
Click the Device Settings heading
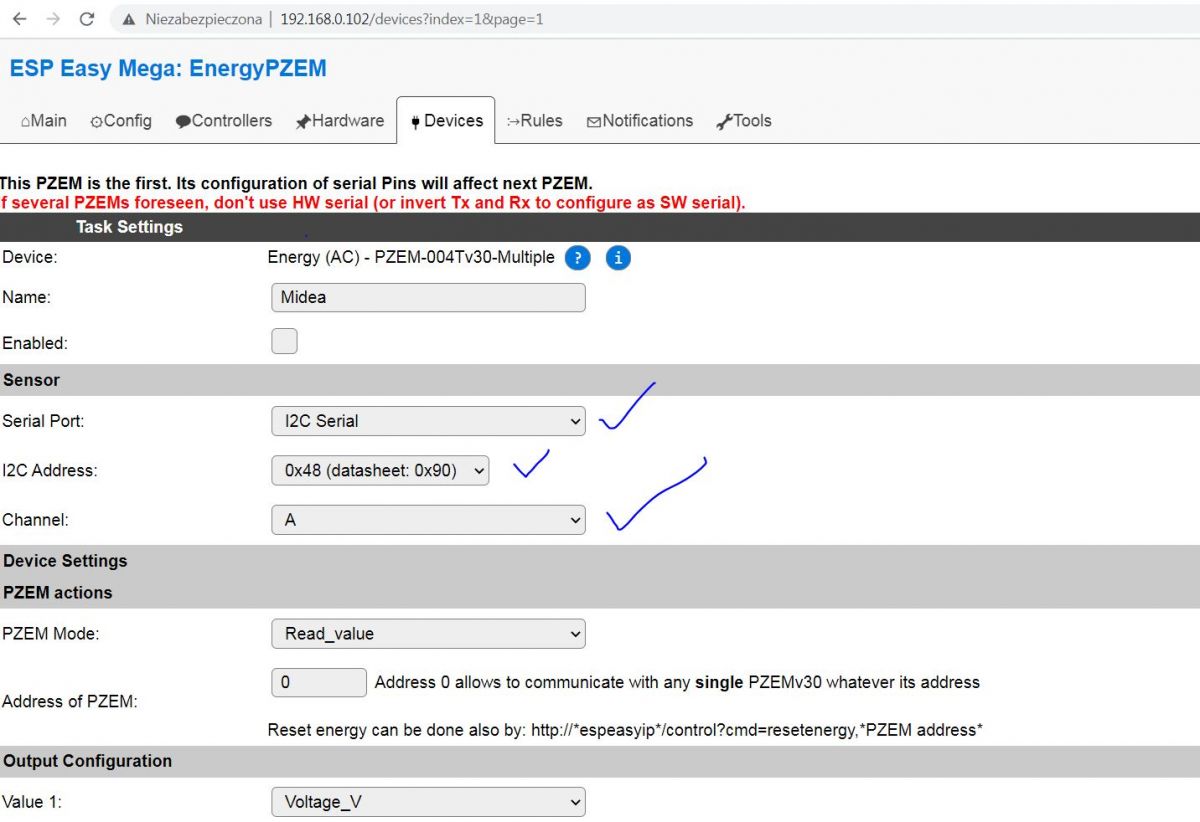point(65,561)
